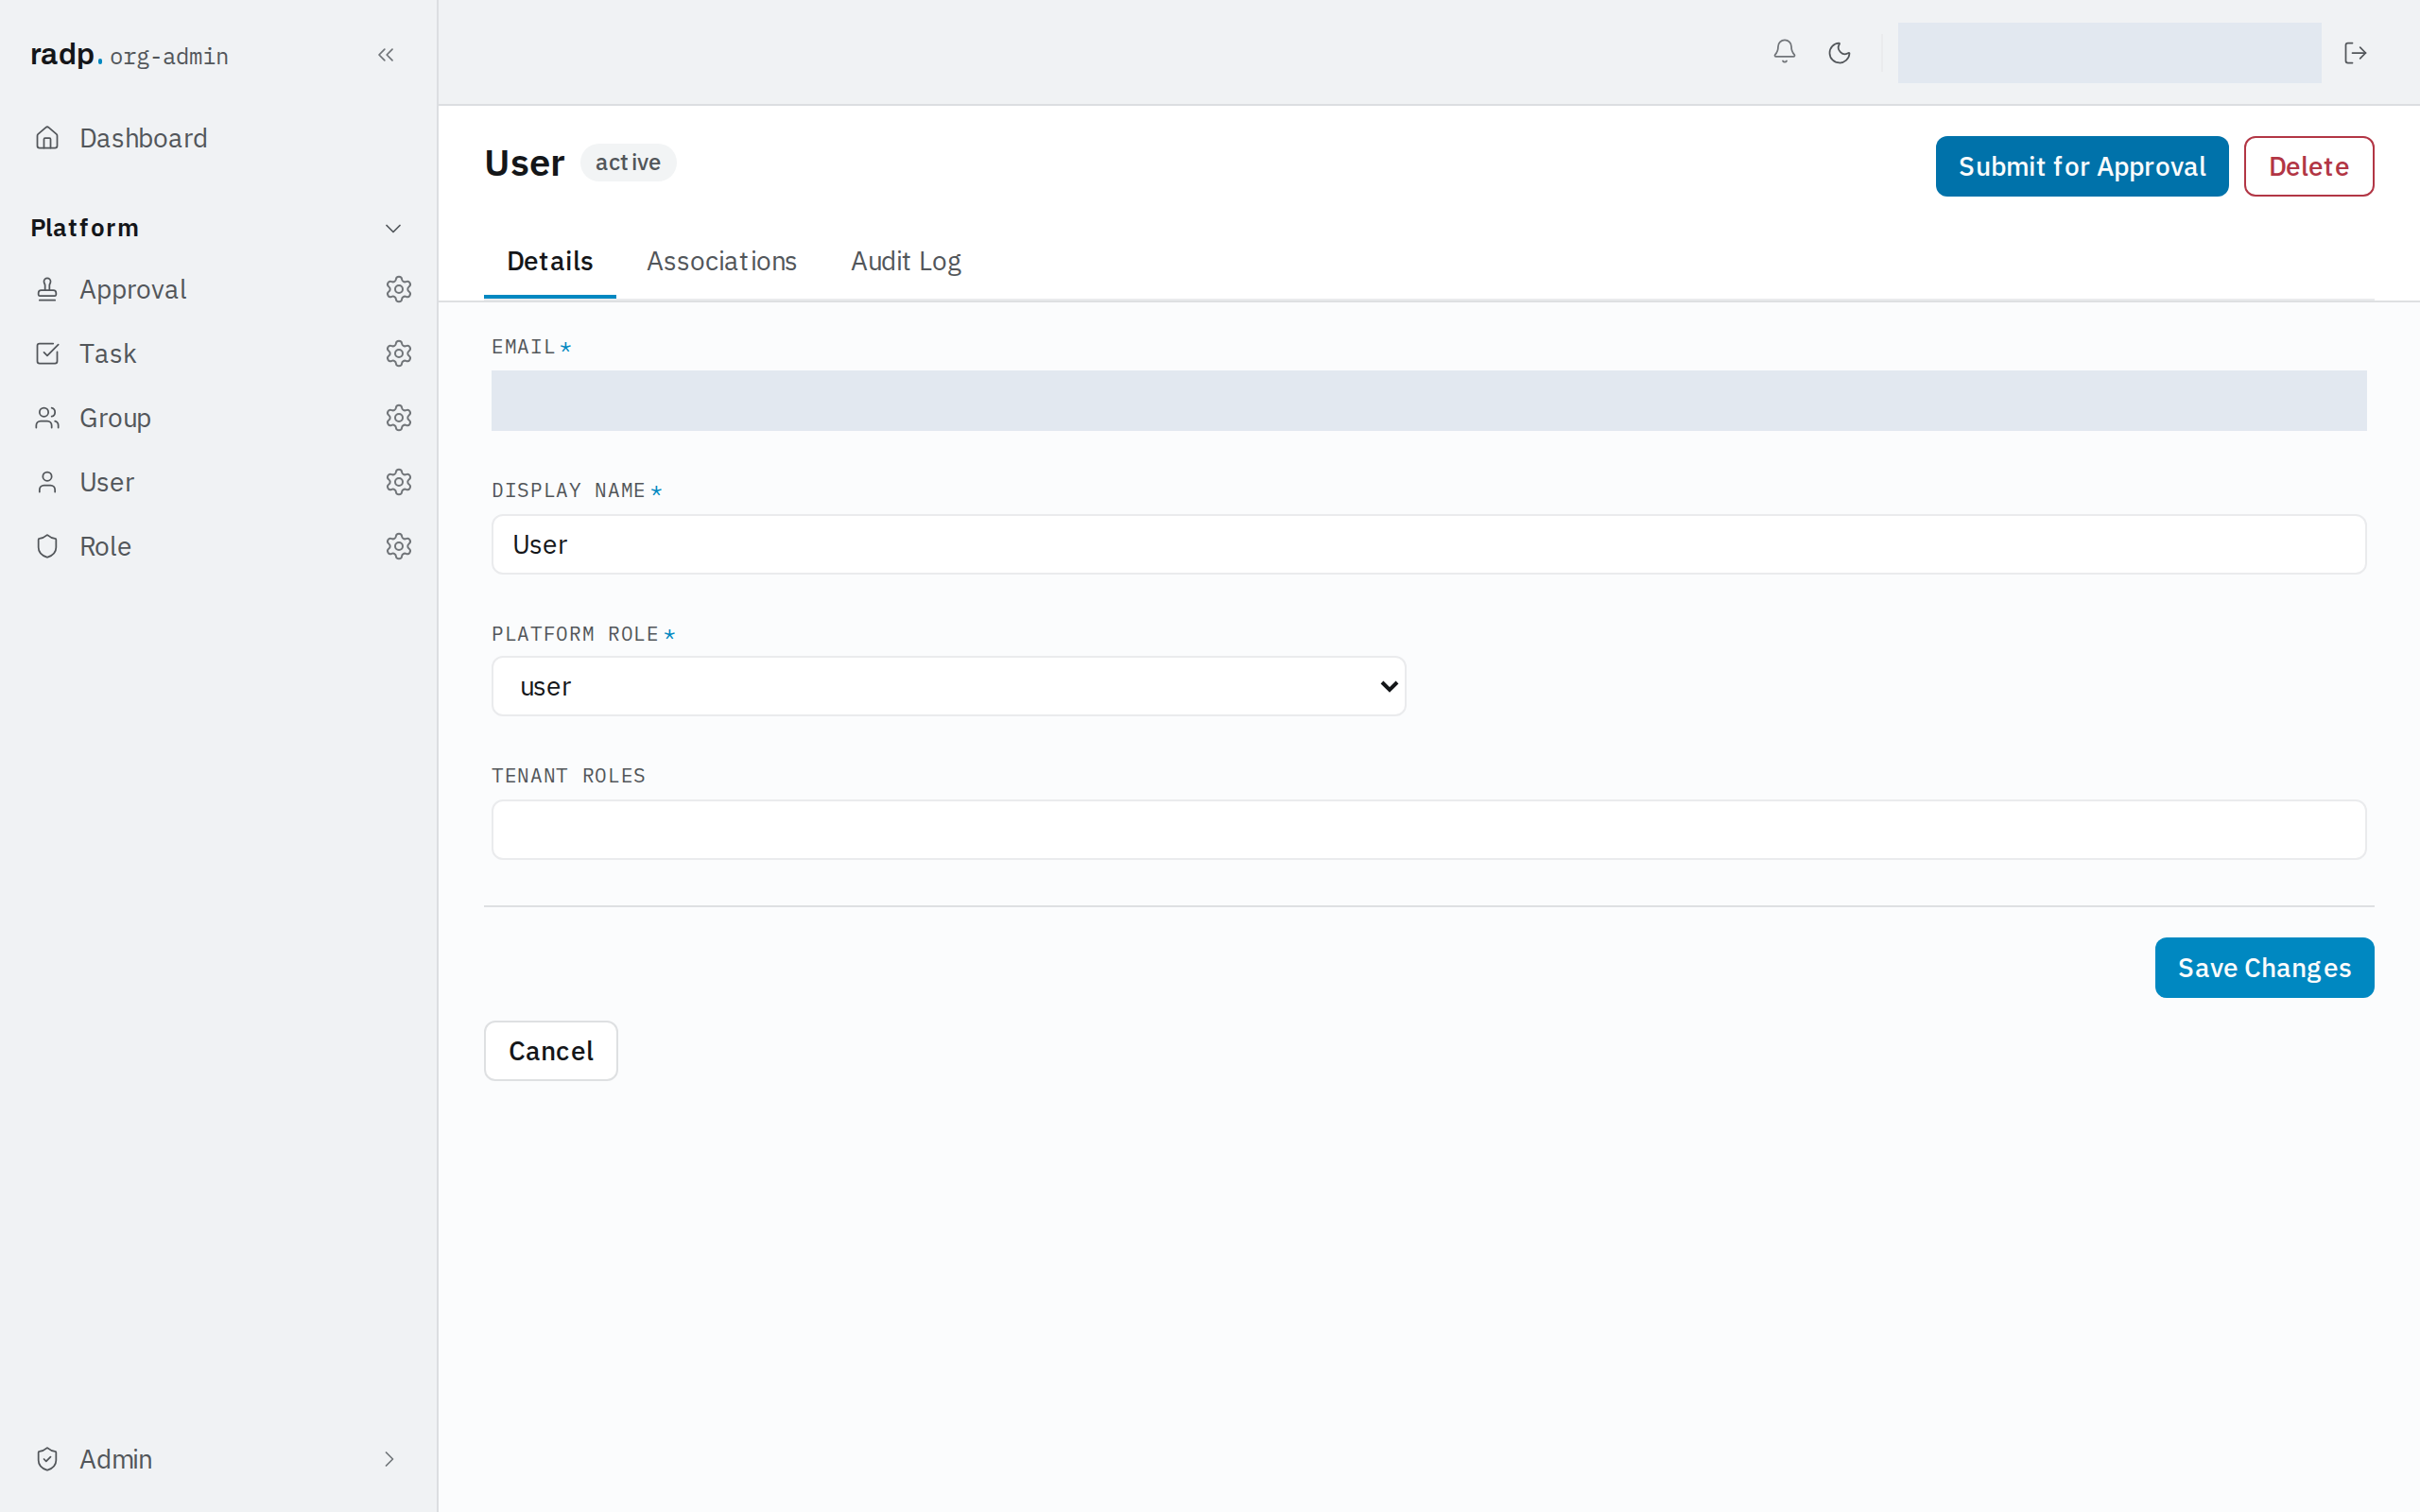Open the Task settings gear
The image size is (2420, 1512).
(x=399, y=353)
